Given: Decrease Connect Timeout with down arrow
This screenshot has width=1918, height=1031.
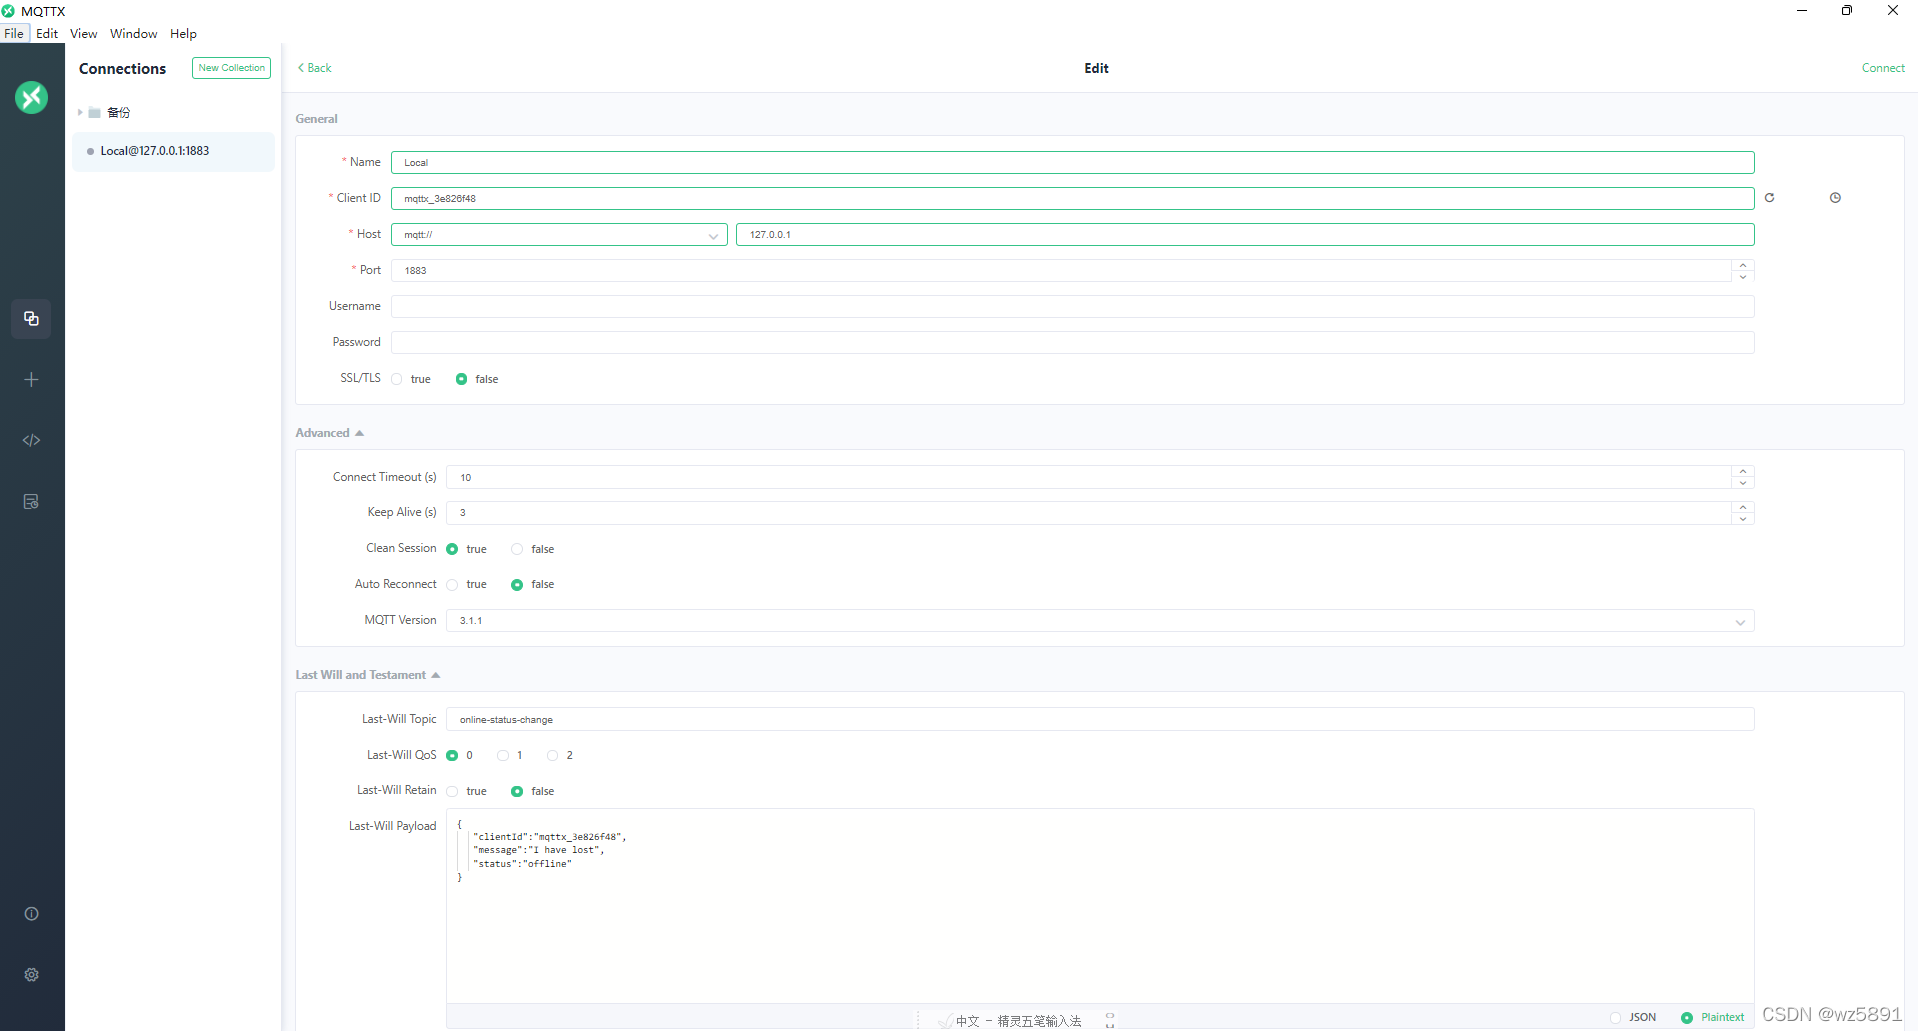Looking at the screenshot, I should [x=1743, y=483].
